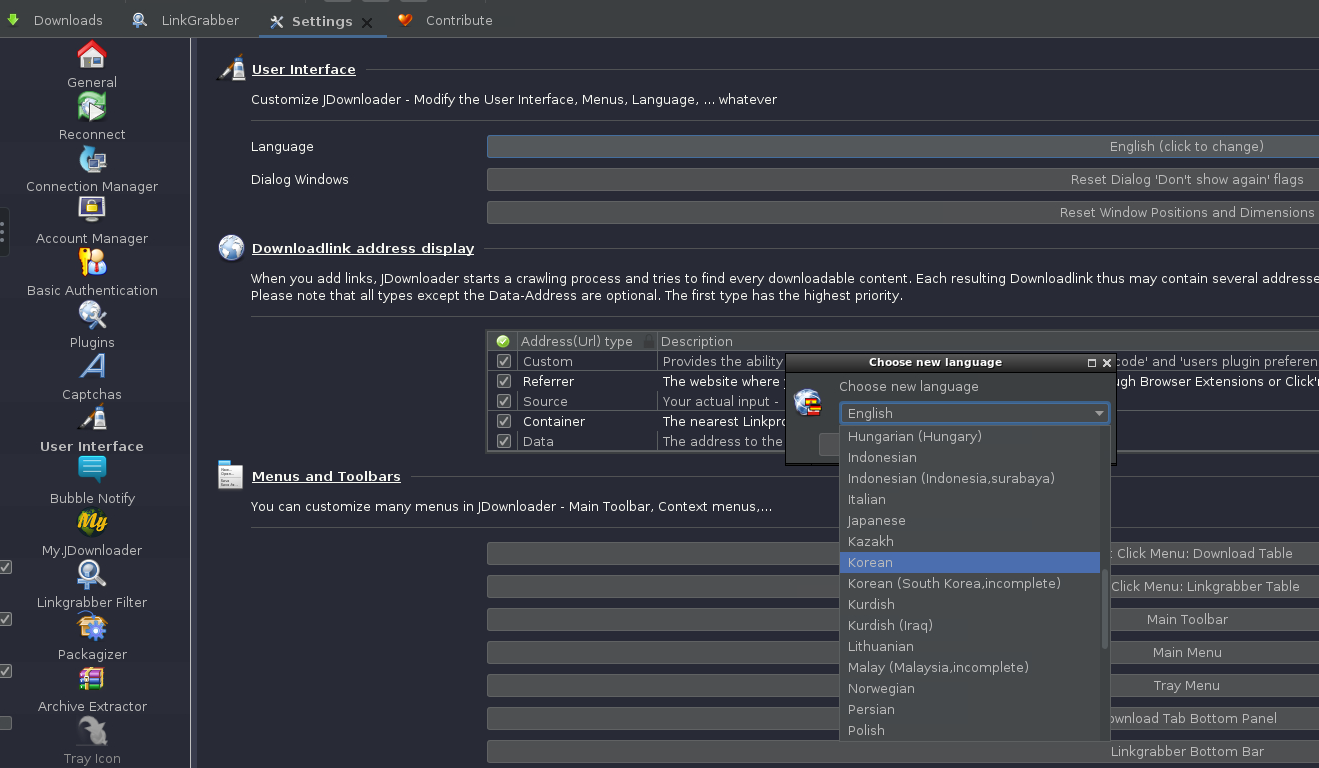Toggle checkbox beside Tray Icon

[x=5, y=723]
